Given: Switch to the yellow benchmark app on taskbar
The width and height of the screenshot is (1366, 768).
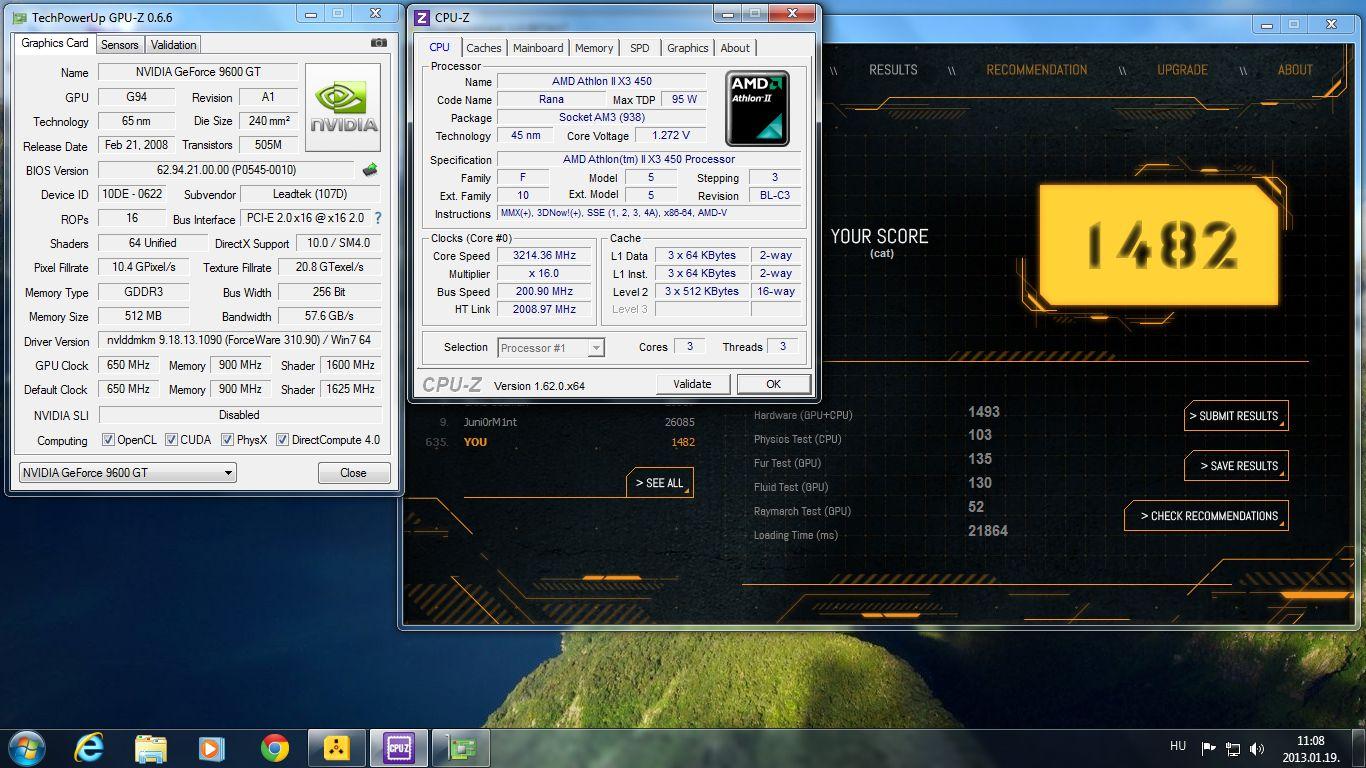Looking at the screenshot, I should click(337, 748).
